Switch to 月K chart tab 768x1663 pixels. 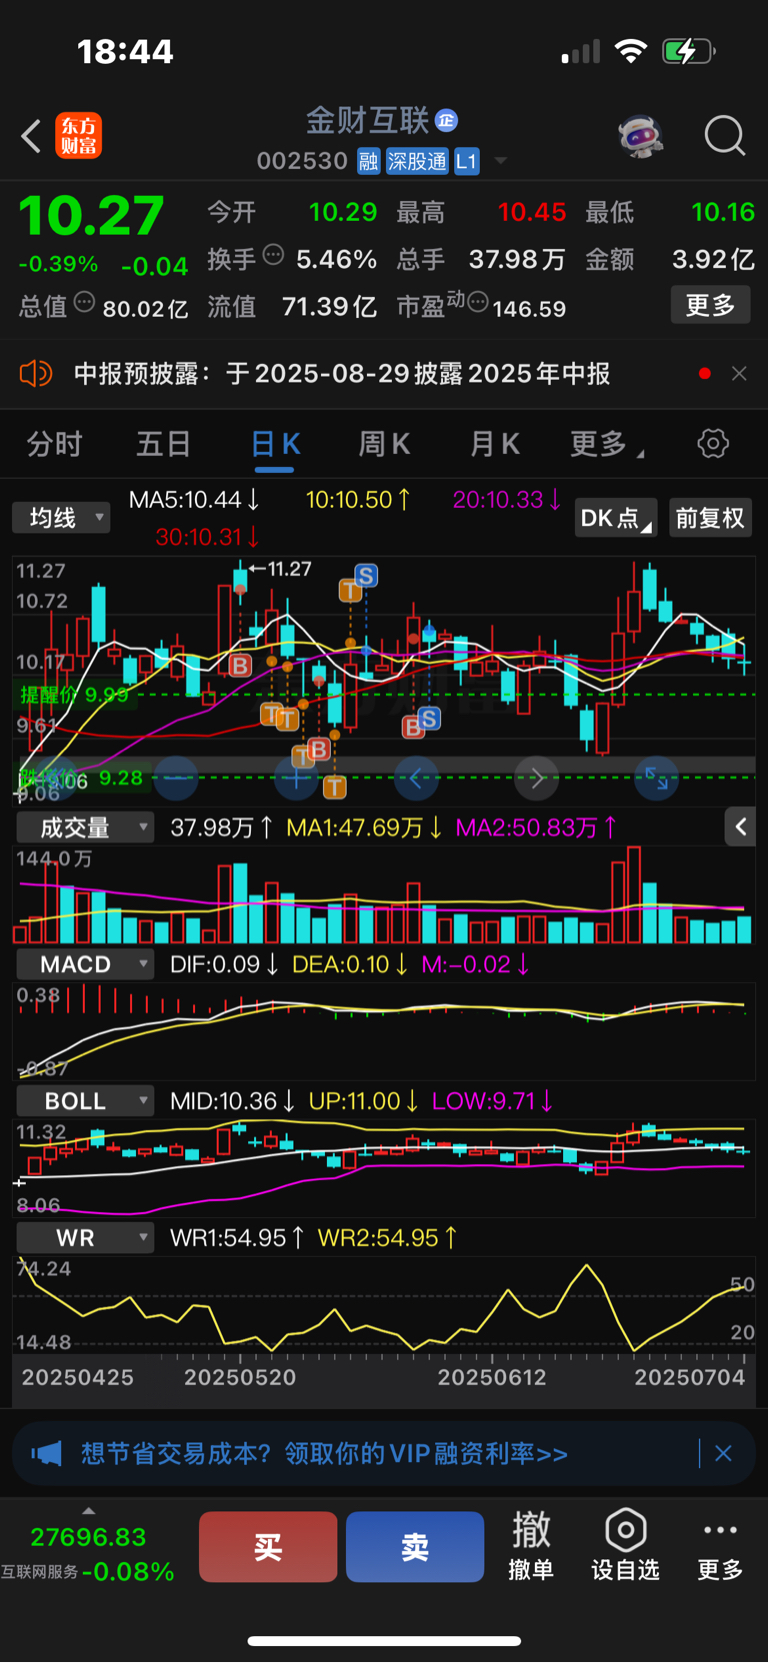494,444
